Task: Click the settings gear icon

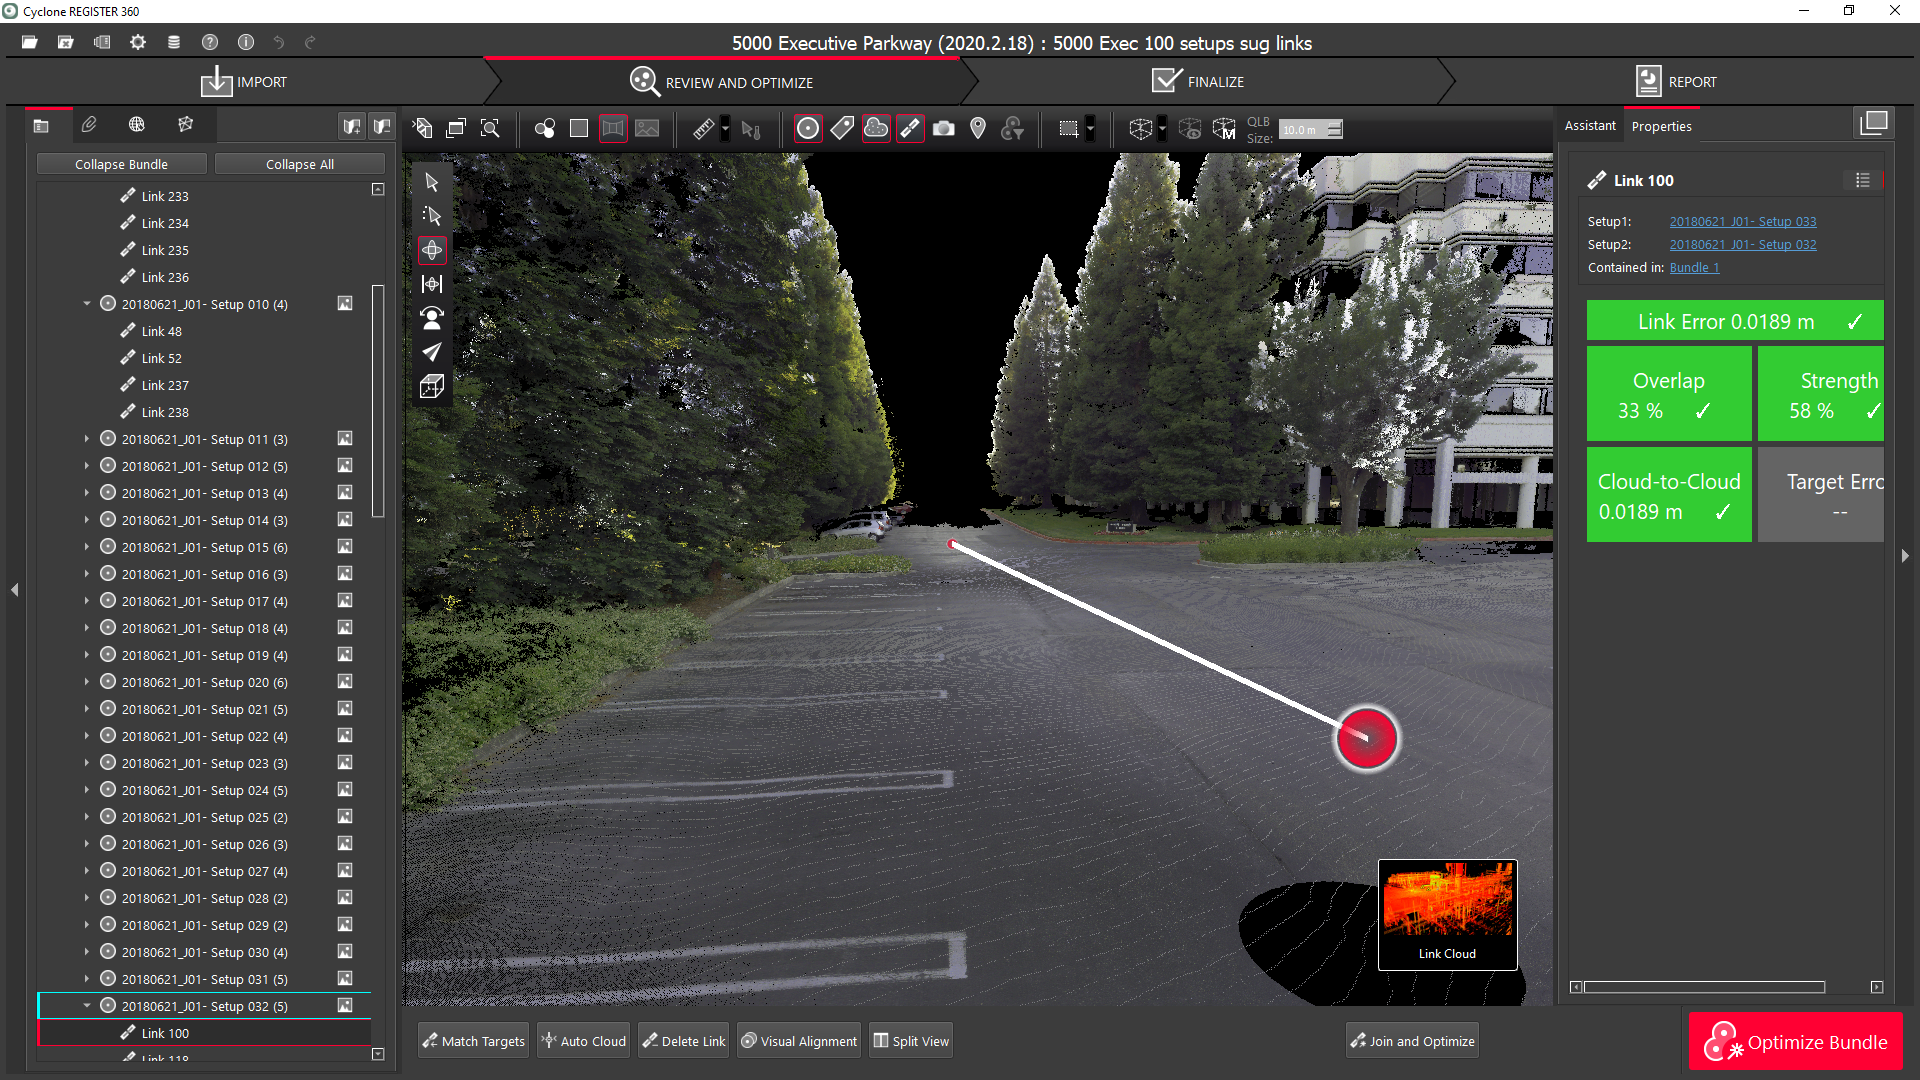Action: pyautogui.click(x=138, y=42)
